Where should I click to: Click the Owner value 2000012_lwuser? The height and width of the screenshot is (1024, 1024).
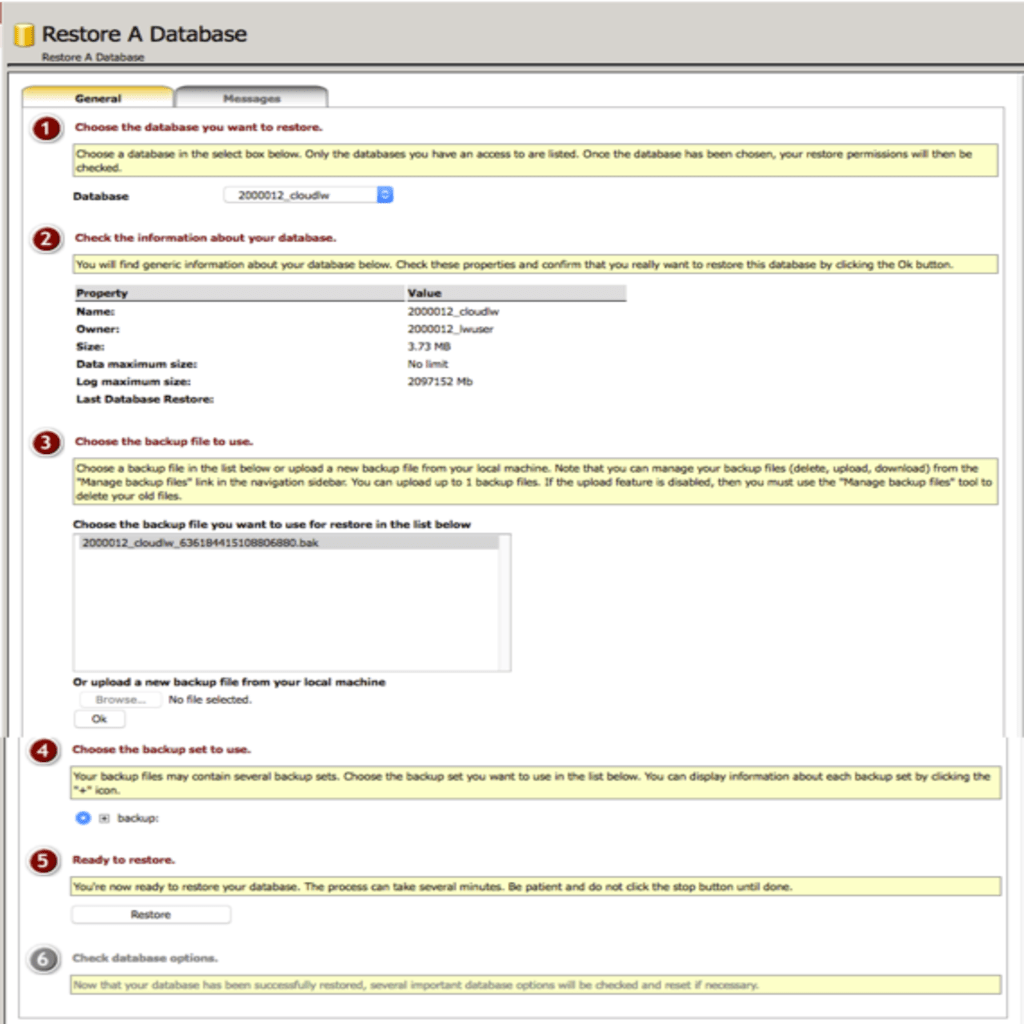pos(451,329)
